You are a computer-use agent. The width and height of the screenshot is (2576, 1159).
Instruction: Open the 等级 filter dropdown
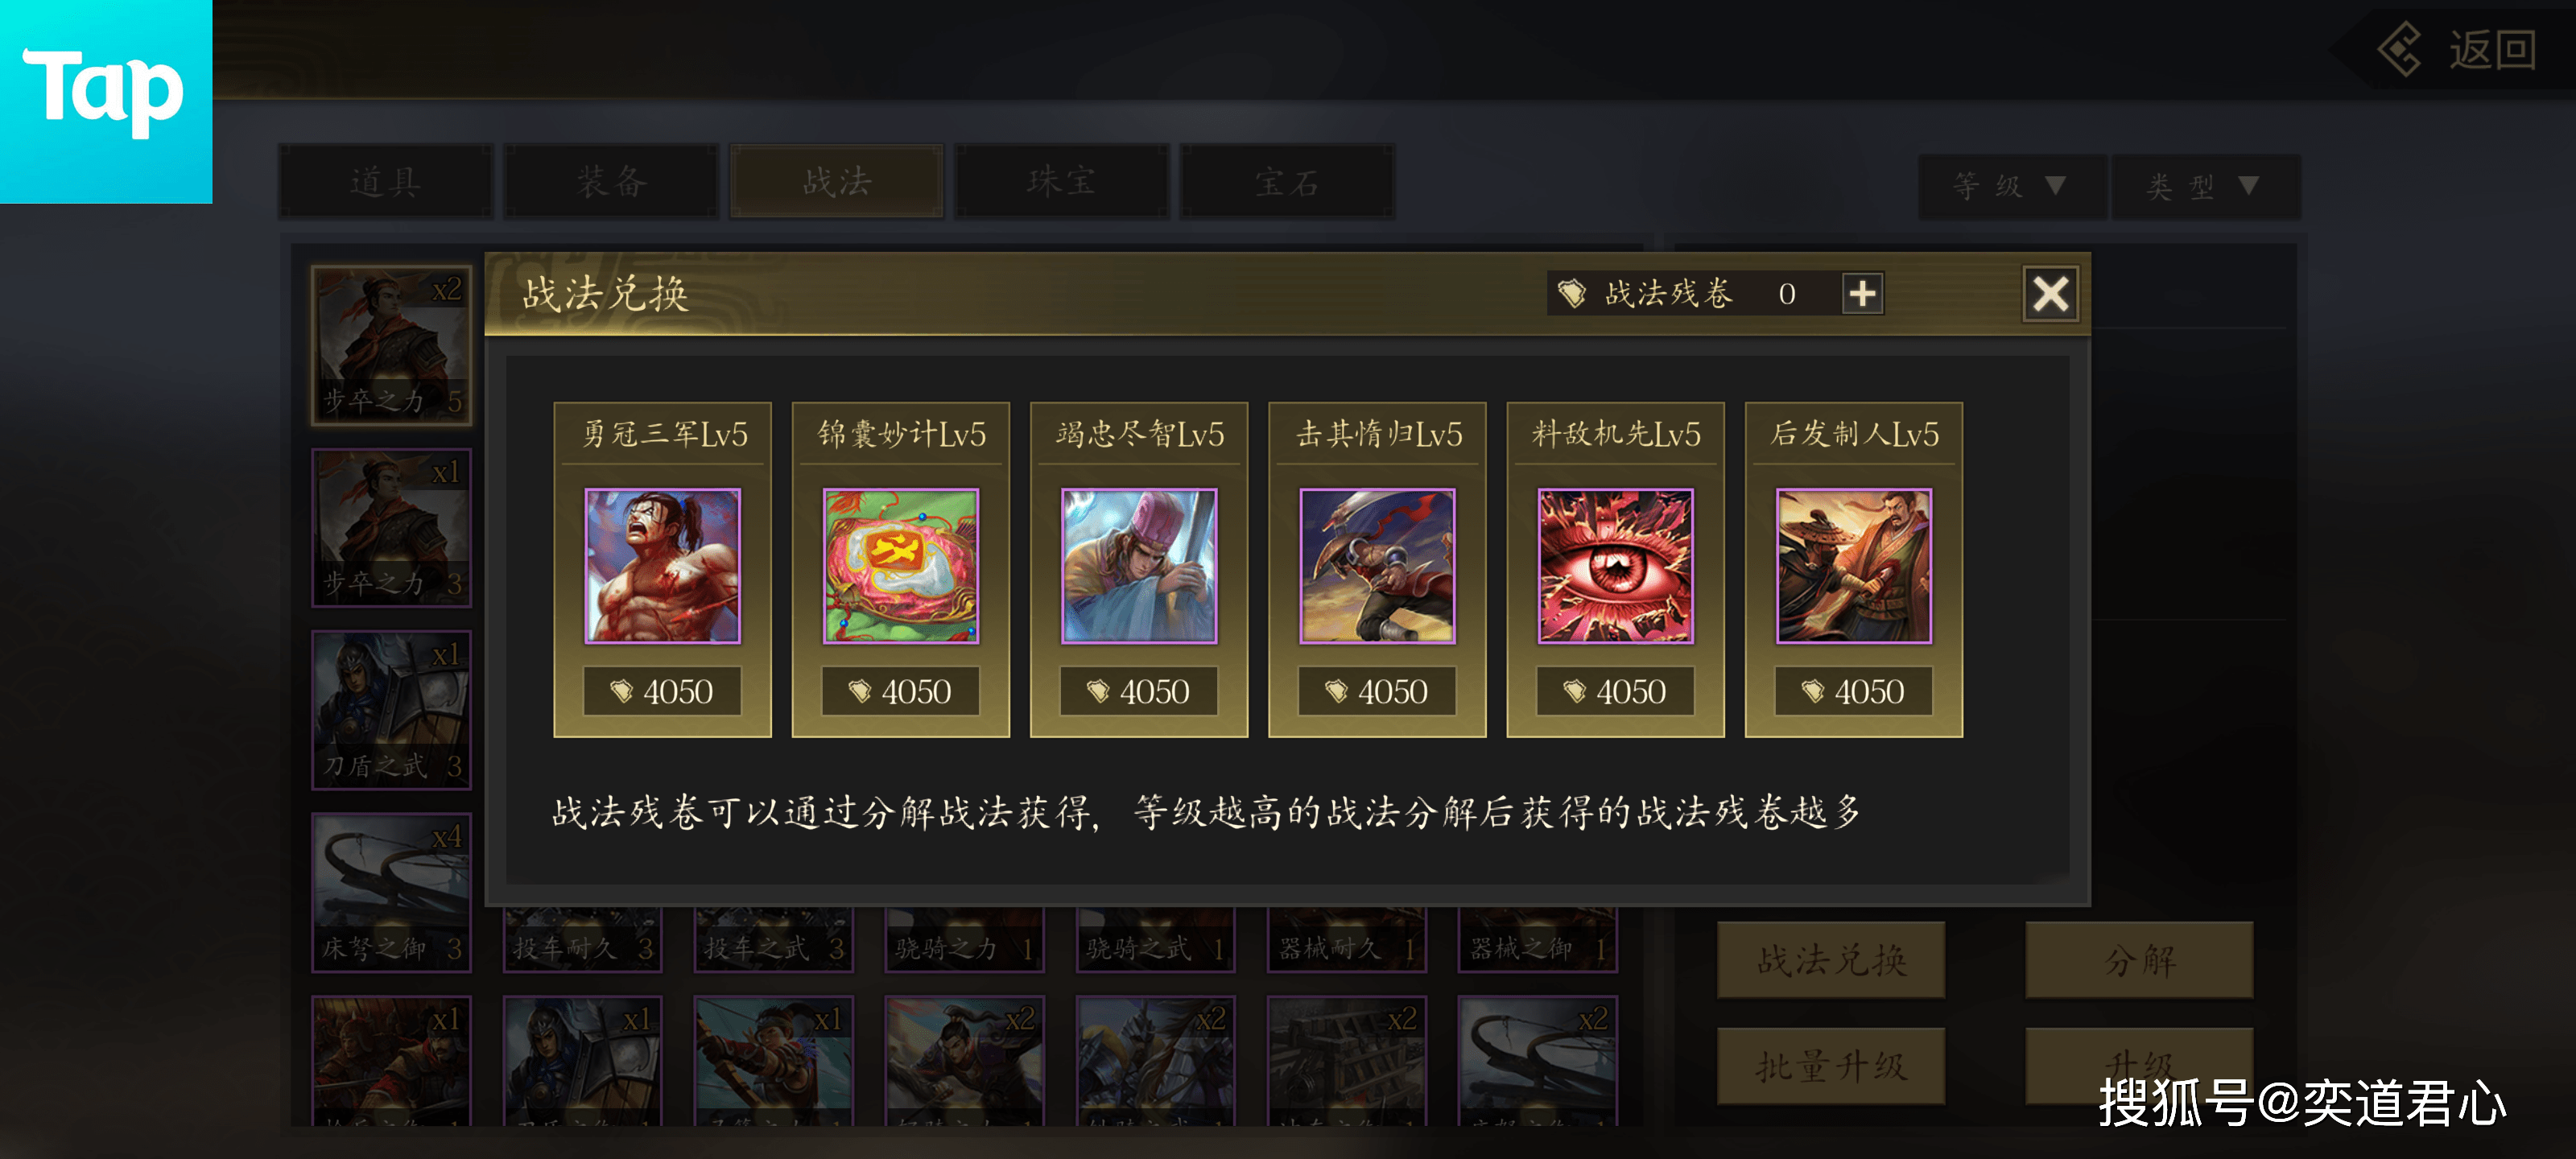point(2010,186)
